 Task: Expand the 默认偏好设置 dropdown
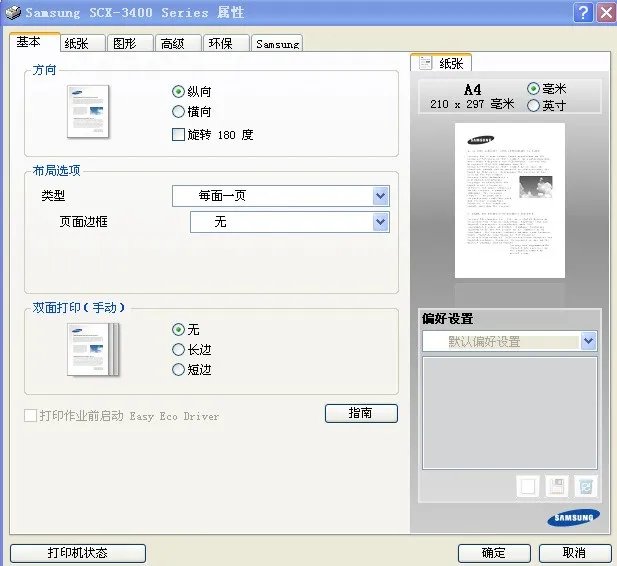point(510,341)
